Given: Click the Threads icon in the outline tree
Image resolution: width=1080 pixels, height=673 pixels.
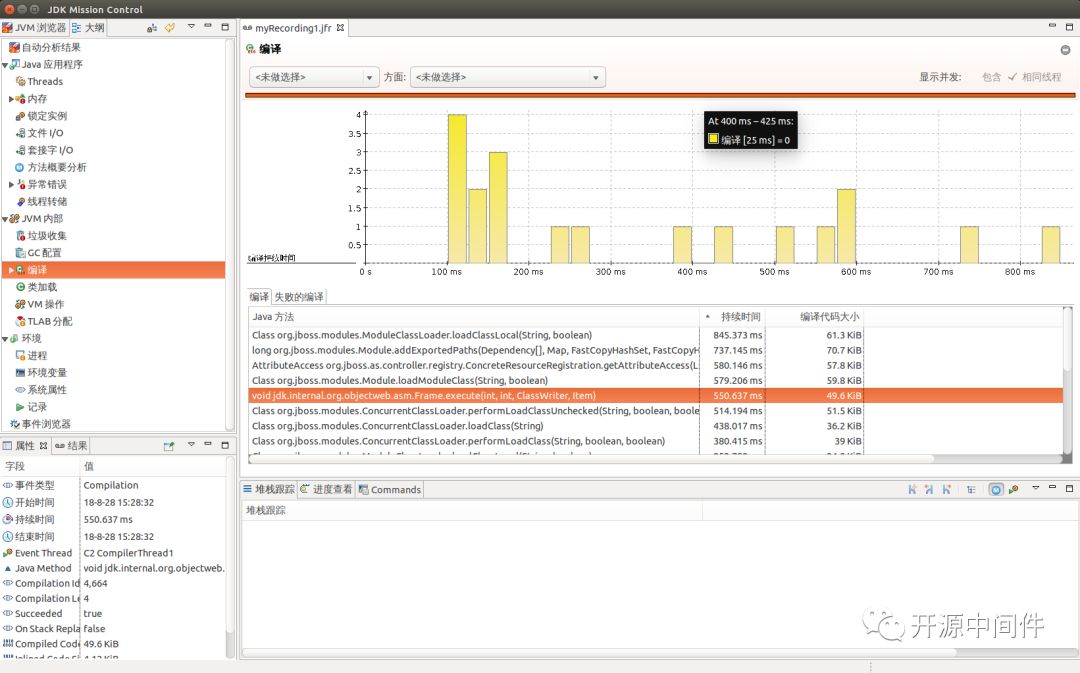Looking at the screenshot, I should tap(21, 81).
